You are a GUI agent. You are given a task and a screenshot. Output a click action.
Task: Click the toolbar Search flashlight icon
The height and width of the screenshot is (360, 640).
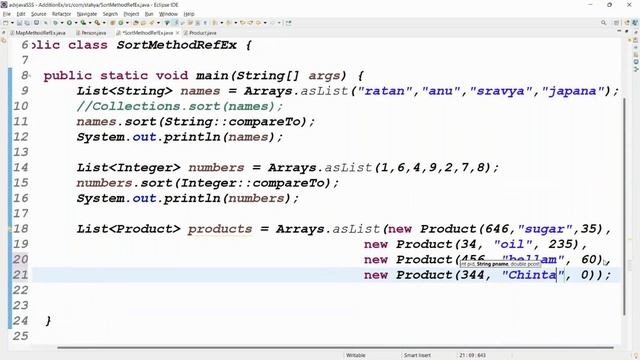[152, 23]
